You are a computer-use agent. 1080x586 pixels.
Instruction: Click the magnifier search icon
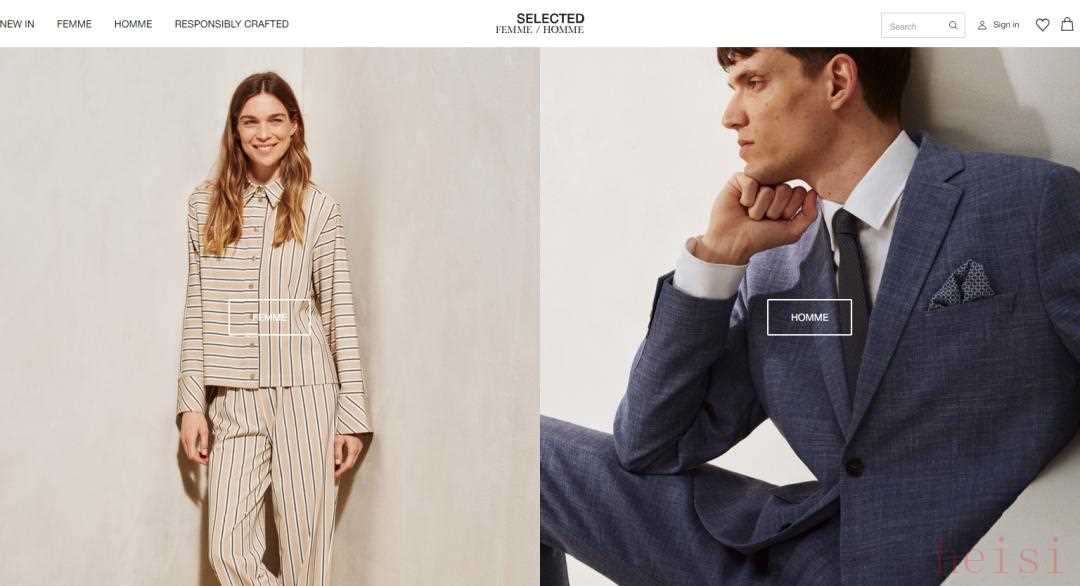pyautogui.click(x=953, y=25)
